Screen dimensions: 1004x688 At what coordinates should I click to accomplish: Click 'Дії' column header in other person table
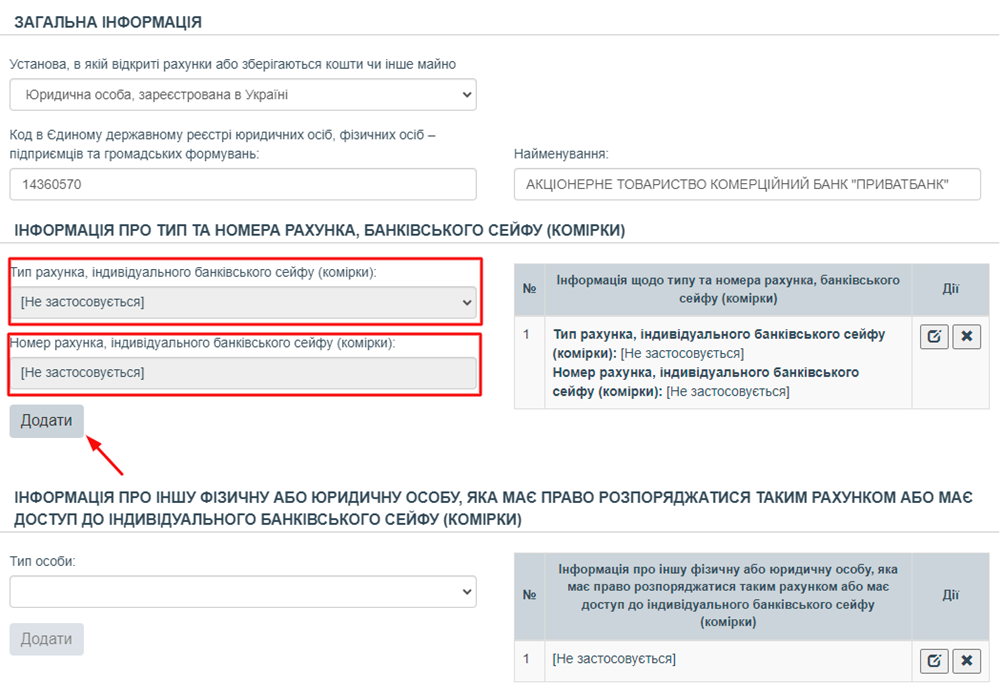(950, 595)
